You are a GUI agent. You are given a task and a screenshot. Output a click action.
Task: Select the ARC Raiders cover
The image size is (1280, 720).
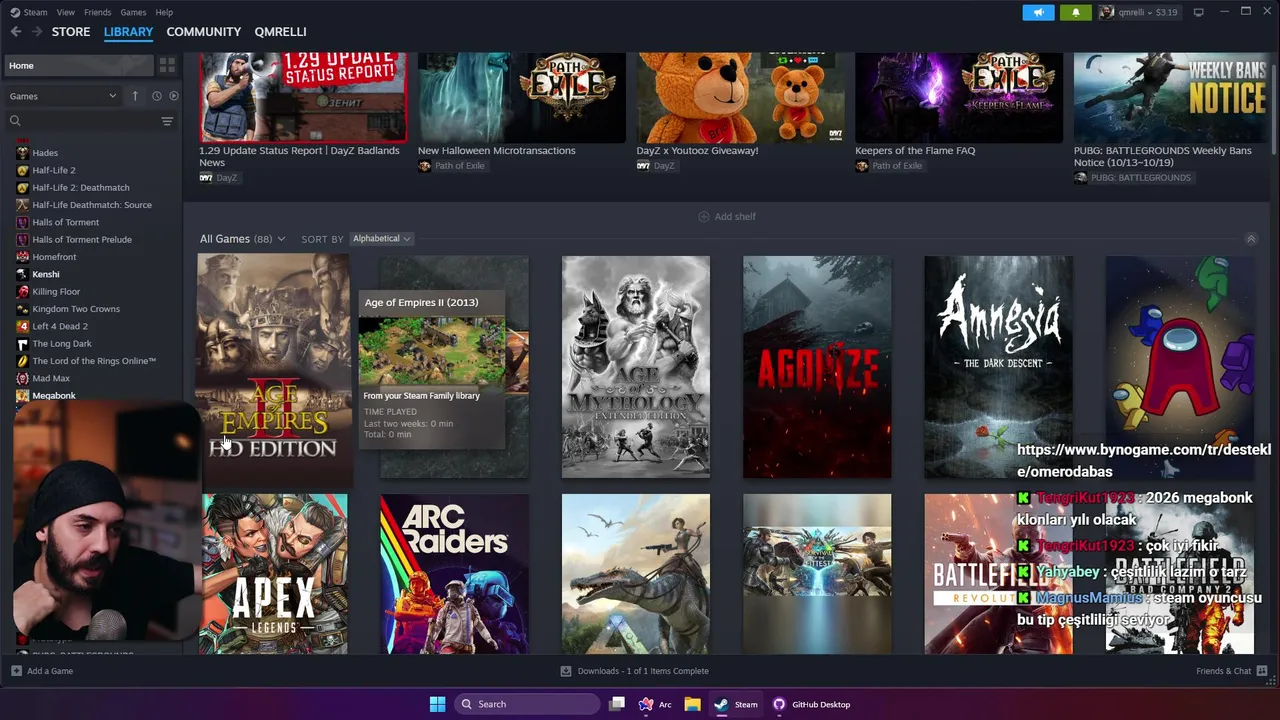coord(454,574)
